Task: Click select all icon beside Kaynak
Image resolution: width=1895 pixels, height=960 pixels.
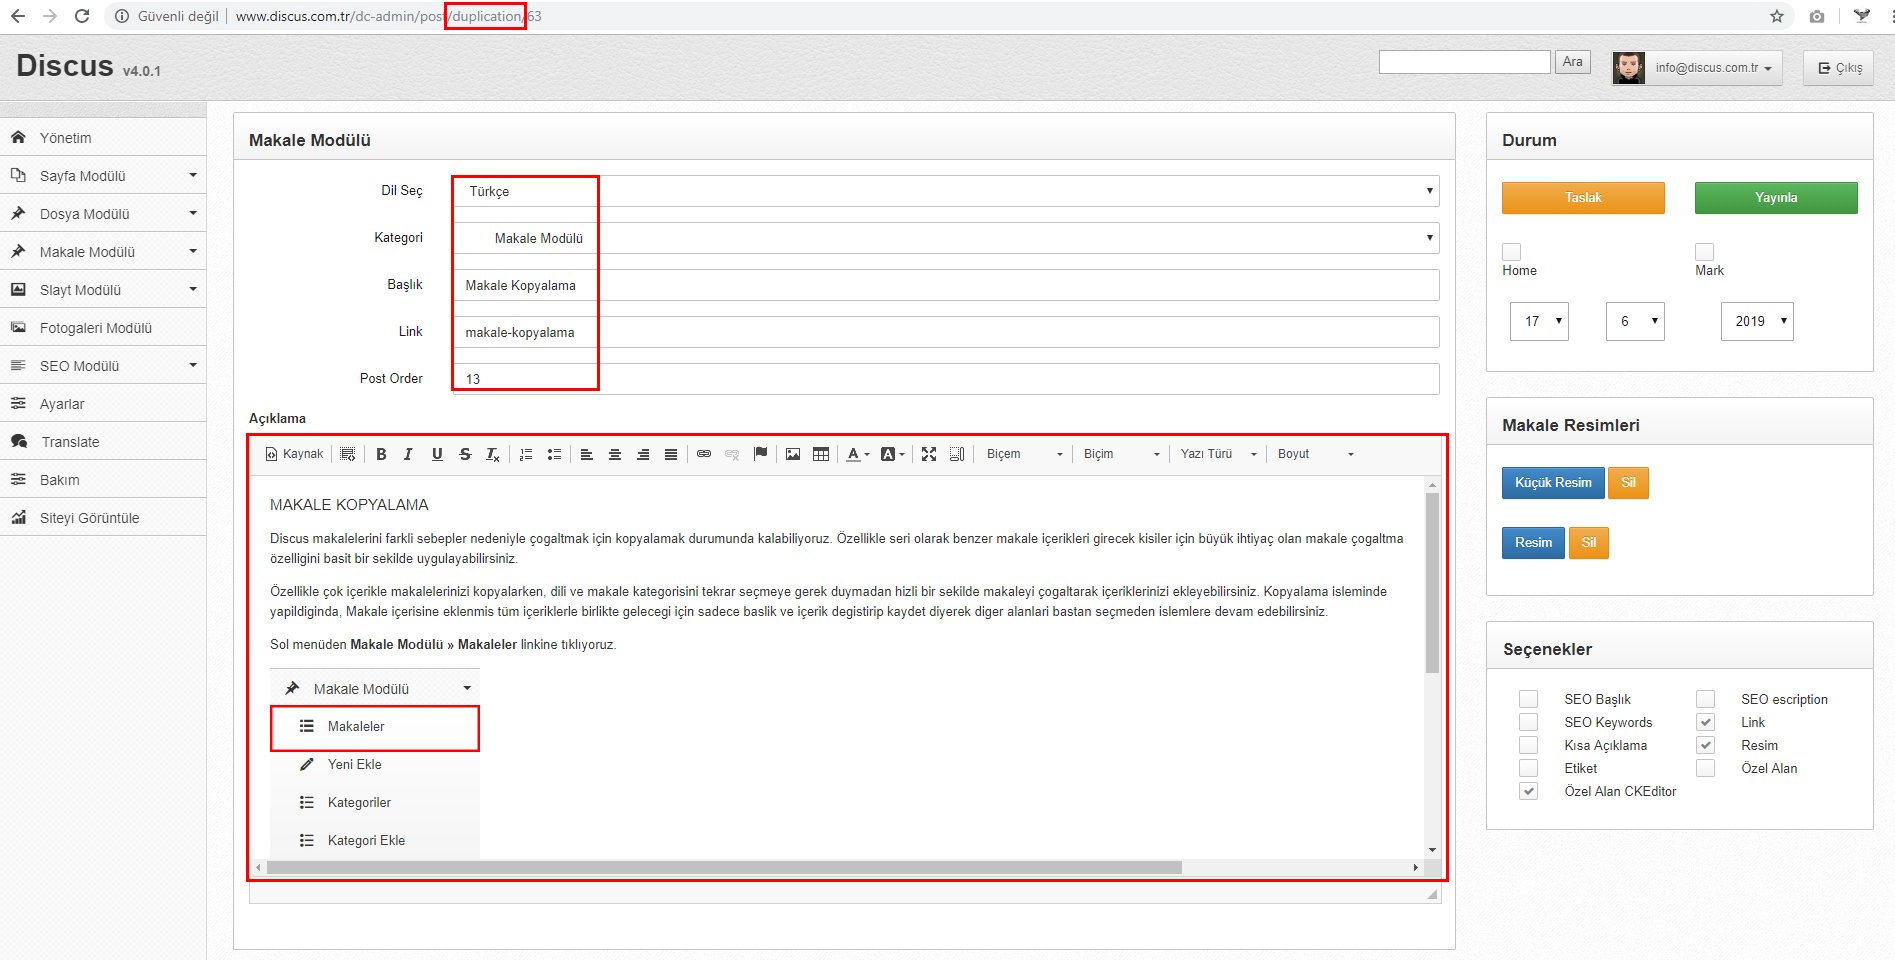Action: pos(347,454)
